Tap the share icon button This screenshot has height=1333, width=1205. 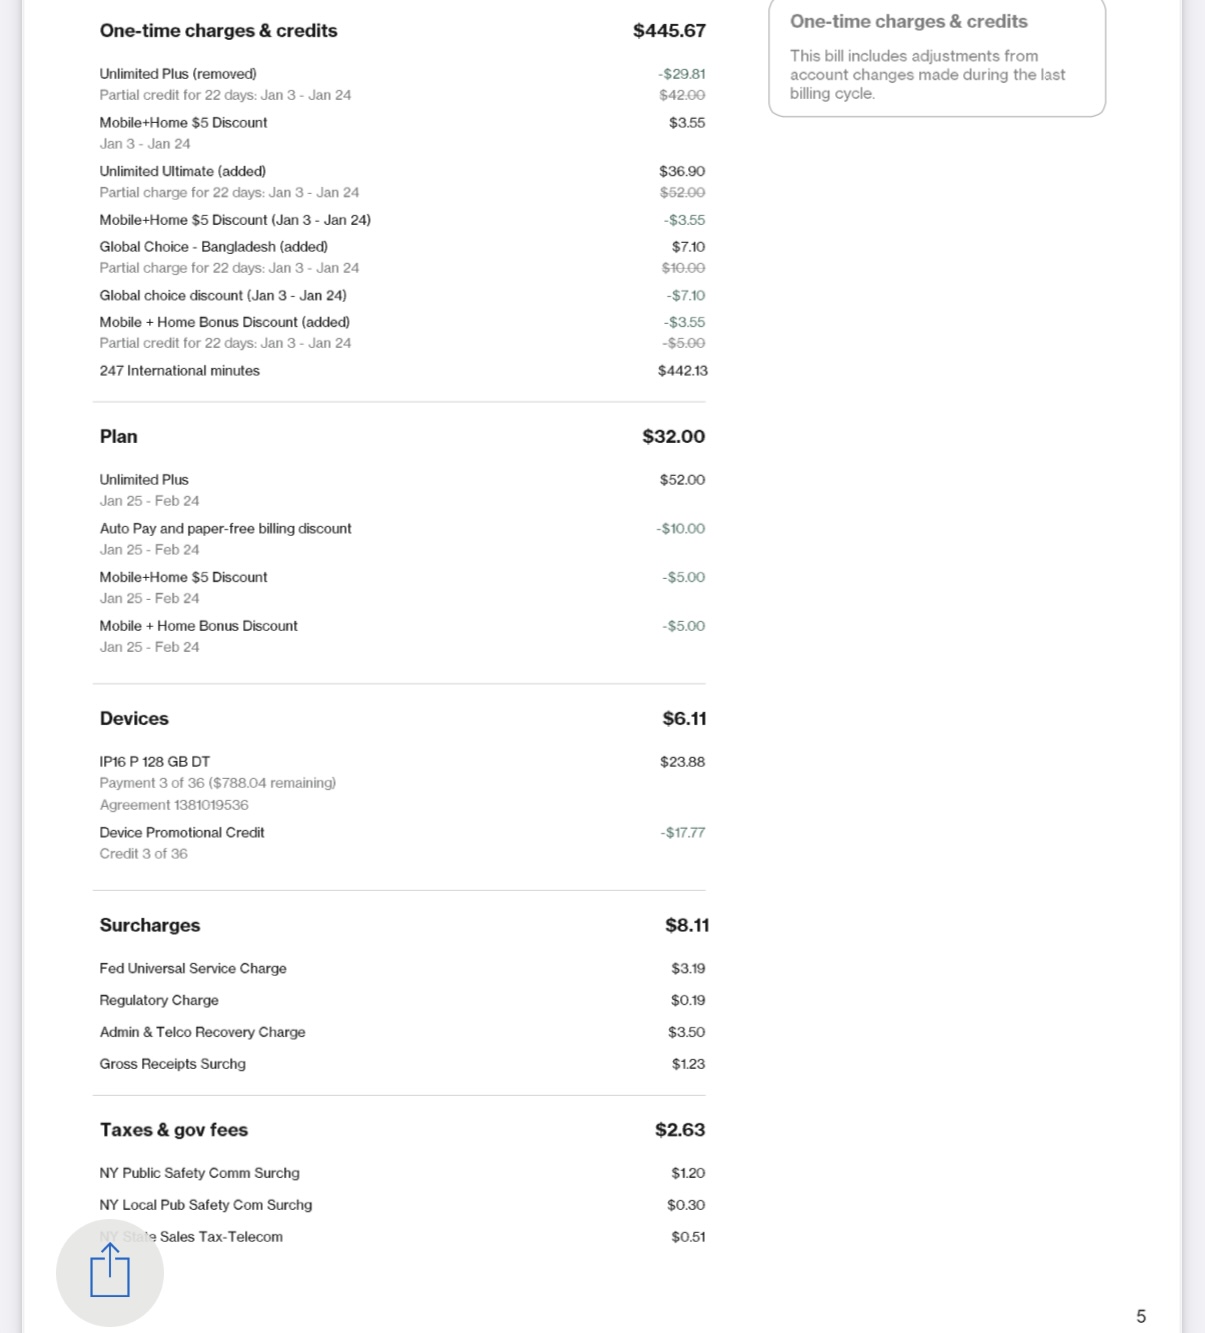pos(110,1273)
